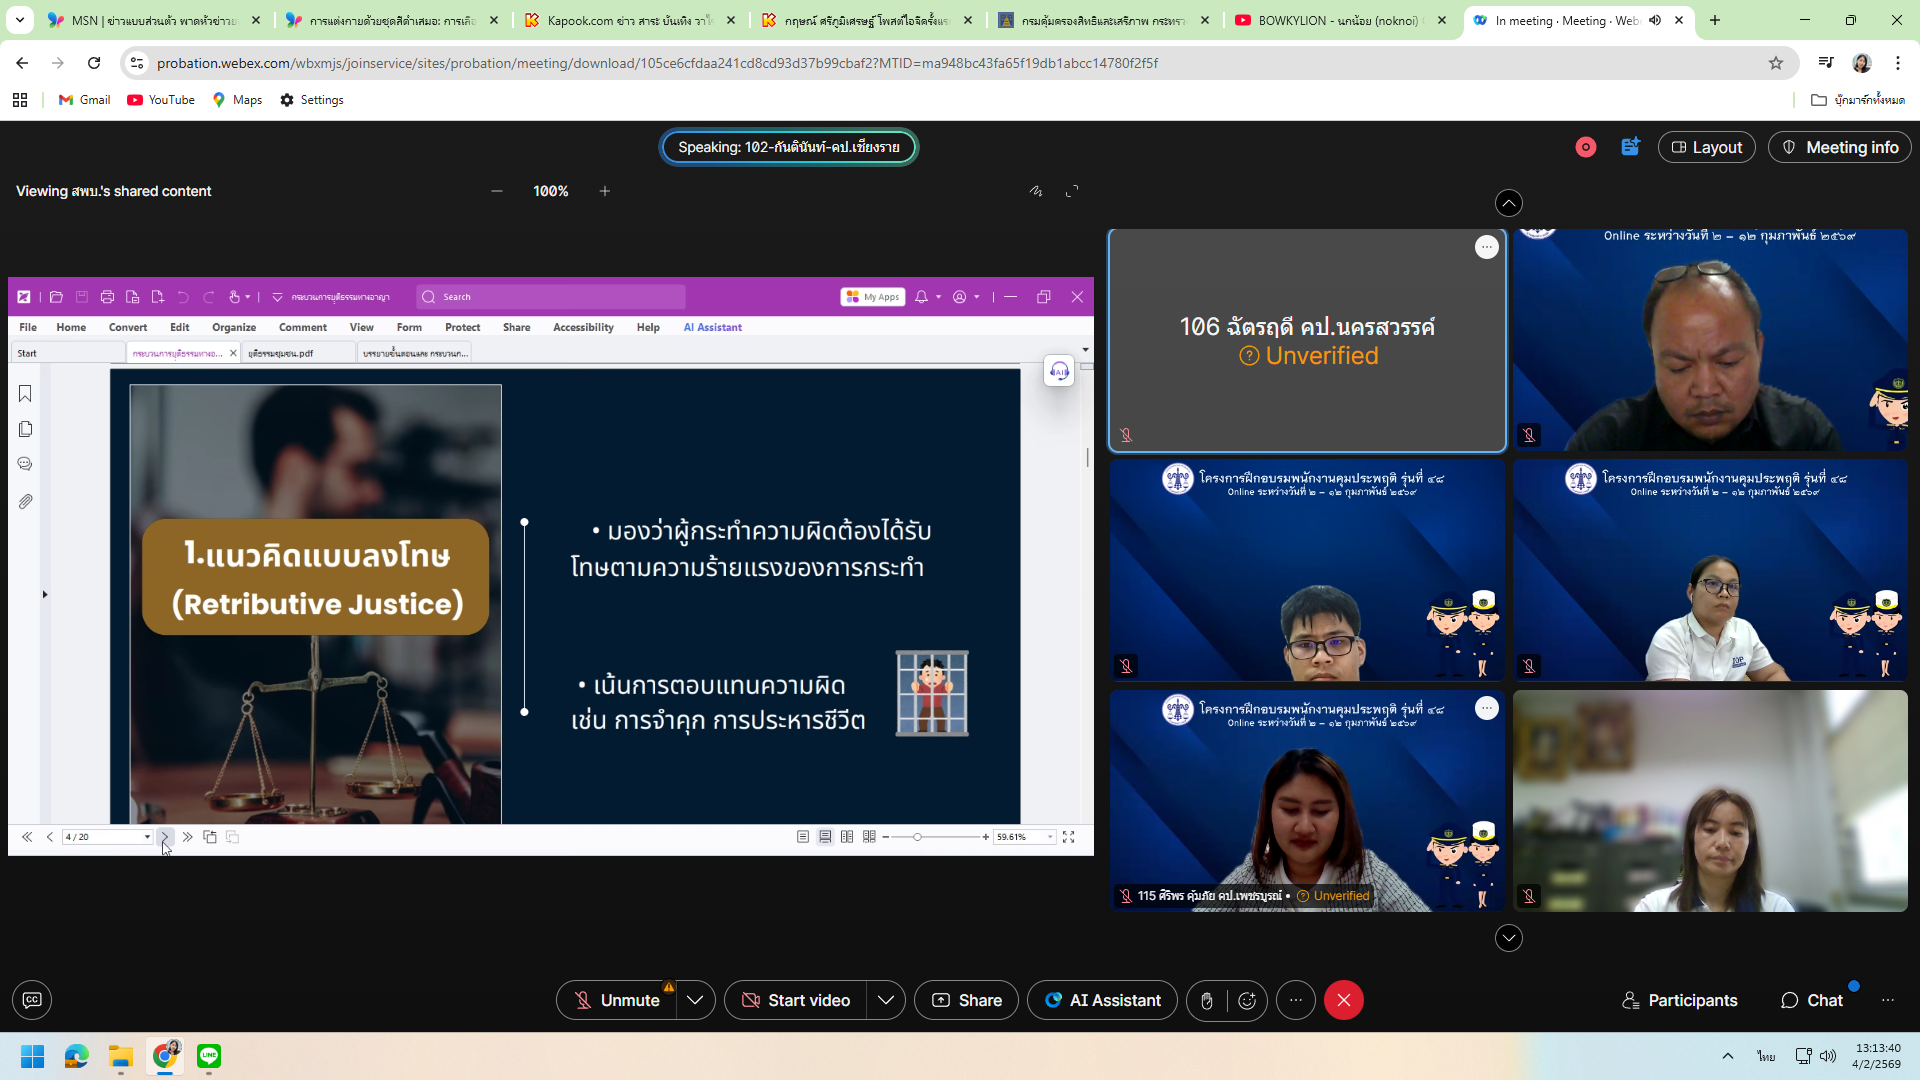
Task: Click the red leave meeting button
Action: pyautogui.click(x=1343, y=1000)
